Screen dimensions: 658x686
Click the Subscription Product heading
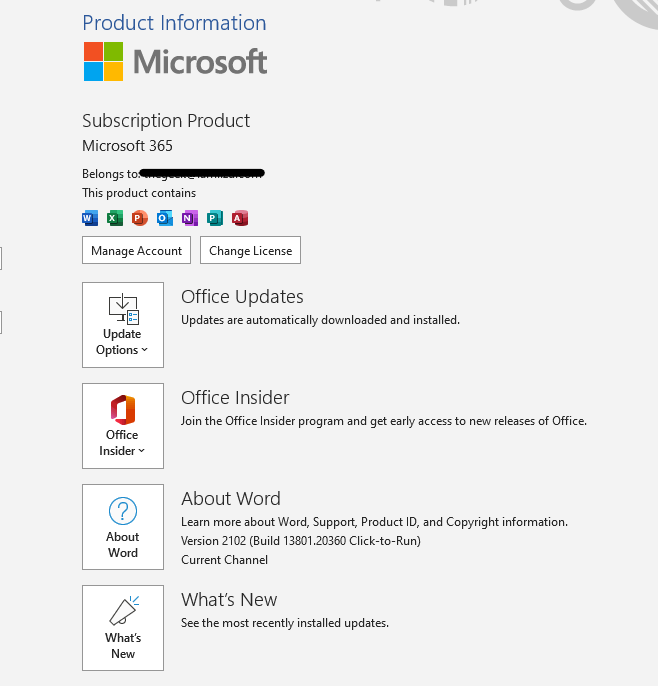click(x=166, y=121)
